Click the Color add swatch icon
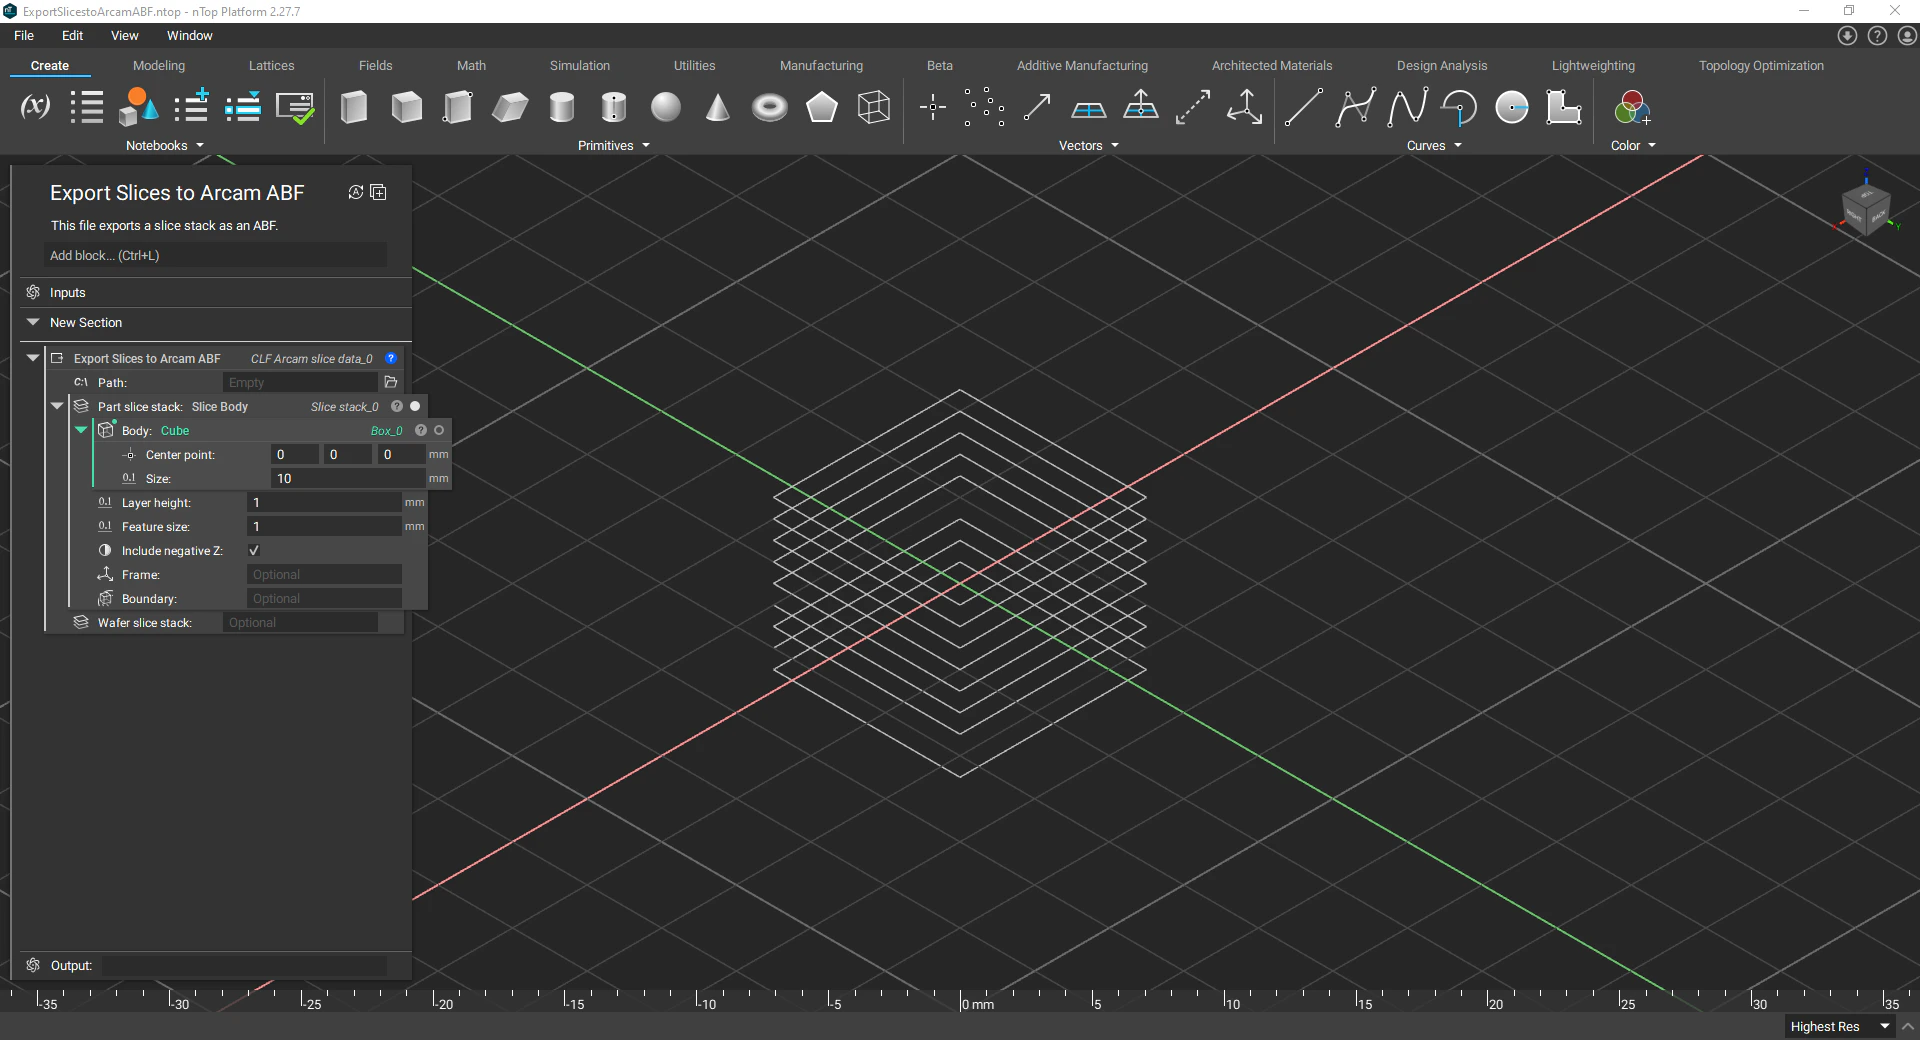Screen dimensions: 1920x1040 (x=1632, y=107)
